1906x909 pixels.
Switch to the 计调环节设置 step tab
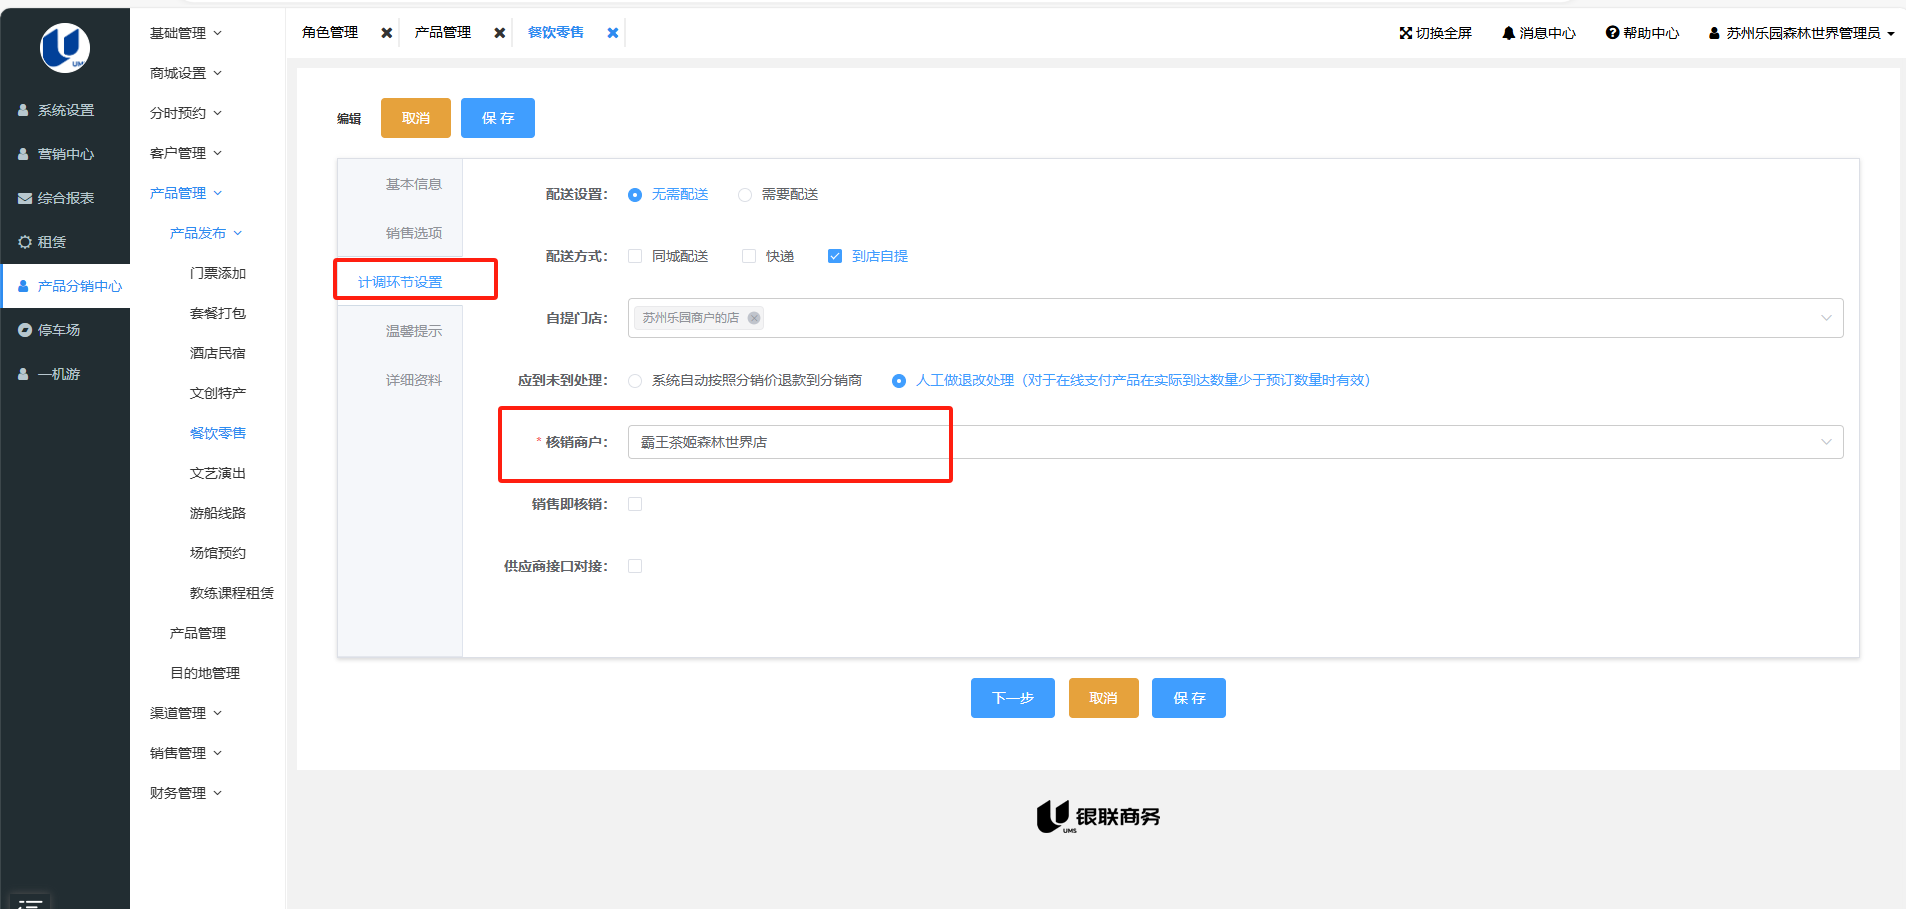[400, 282]
